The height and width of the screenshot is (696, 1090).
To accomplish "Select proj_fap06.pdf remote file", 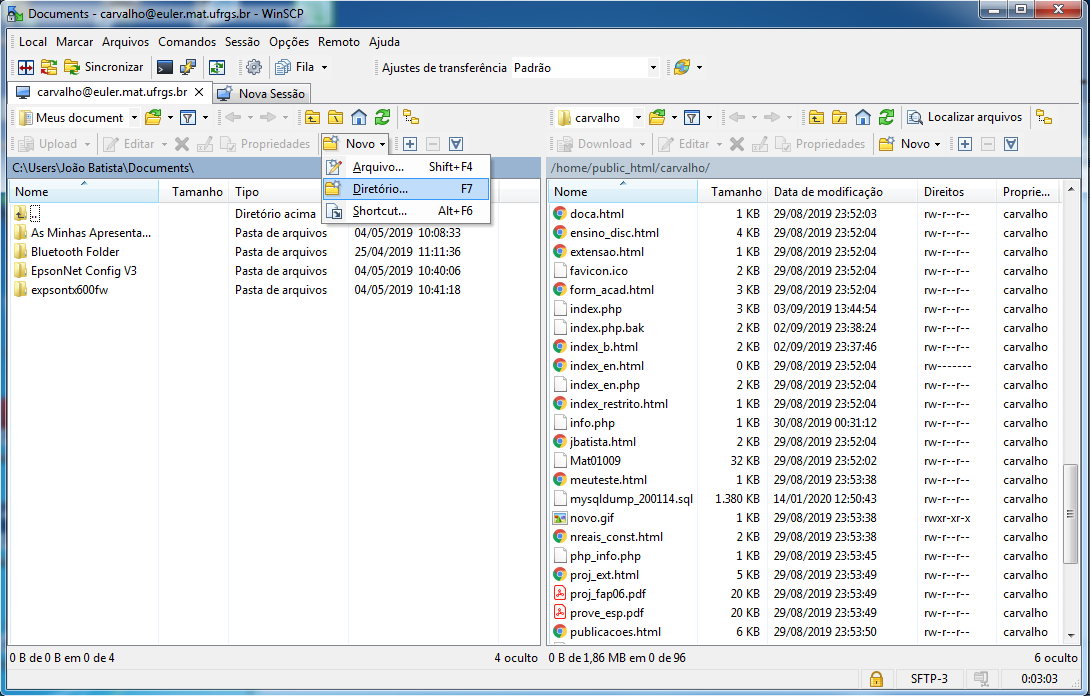I will click(608, 594).
